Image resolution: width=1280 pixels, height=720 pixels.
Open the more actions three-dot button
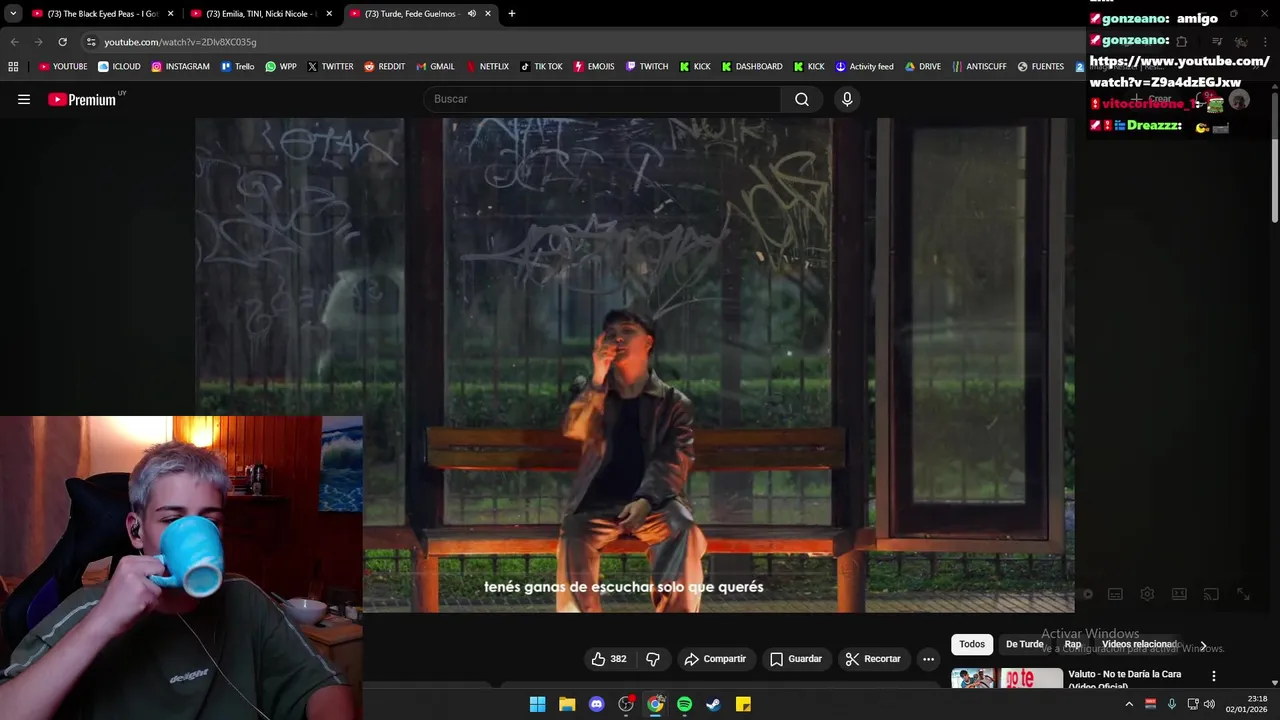(928, 659)
